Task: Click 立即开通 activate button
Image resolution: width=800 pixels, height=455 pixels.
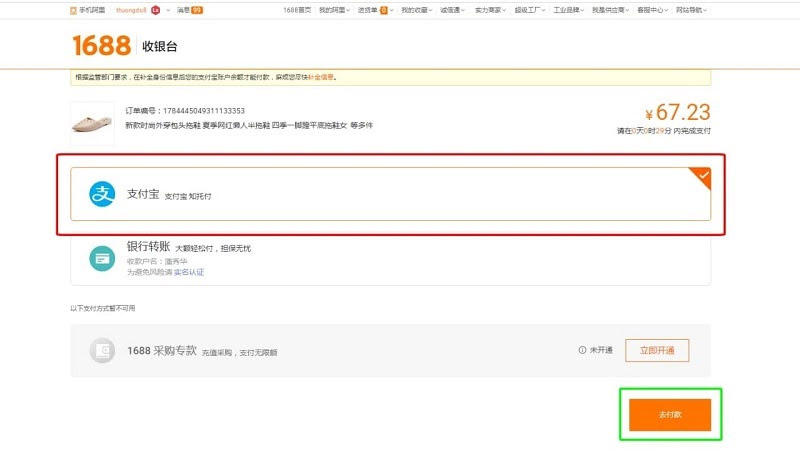Action: coord(657,350)
